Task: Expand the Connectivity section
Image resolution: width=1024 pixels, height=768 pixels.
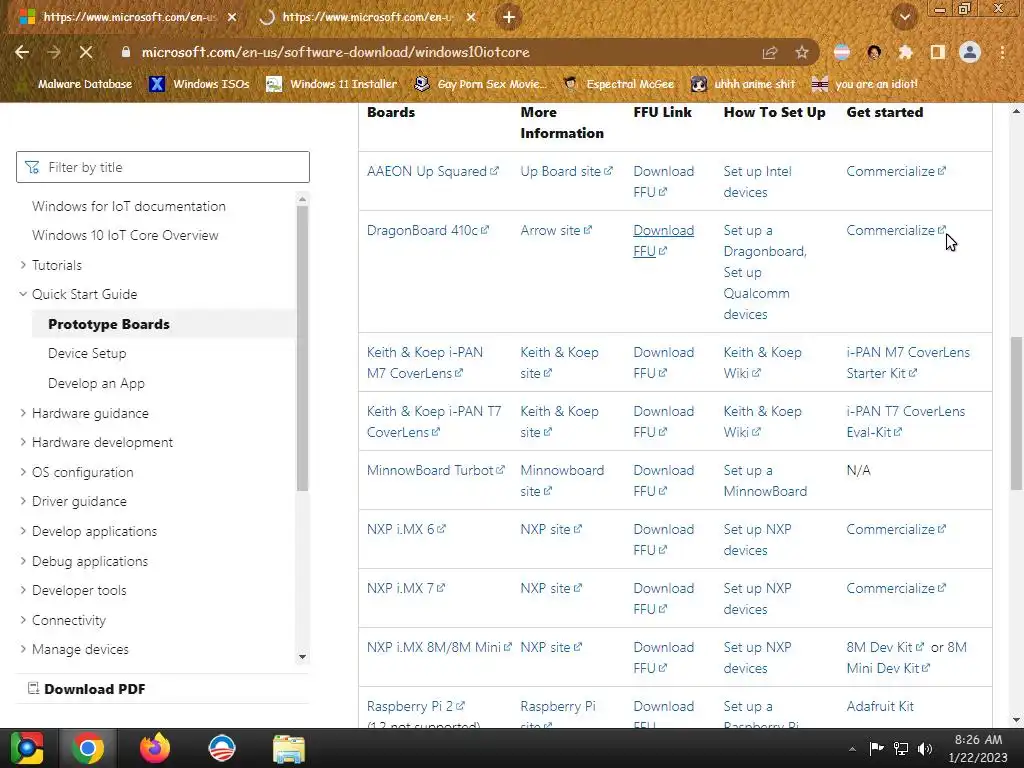Action: click(62, 620)
